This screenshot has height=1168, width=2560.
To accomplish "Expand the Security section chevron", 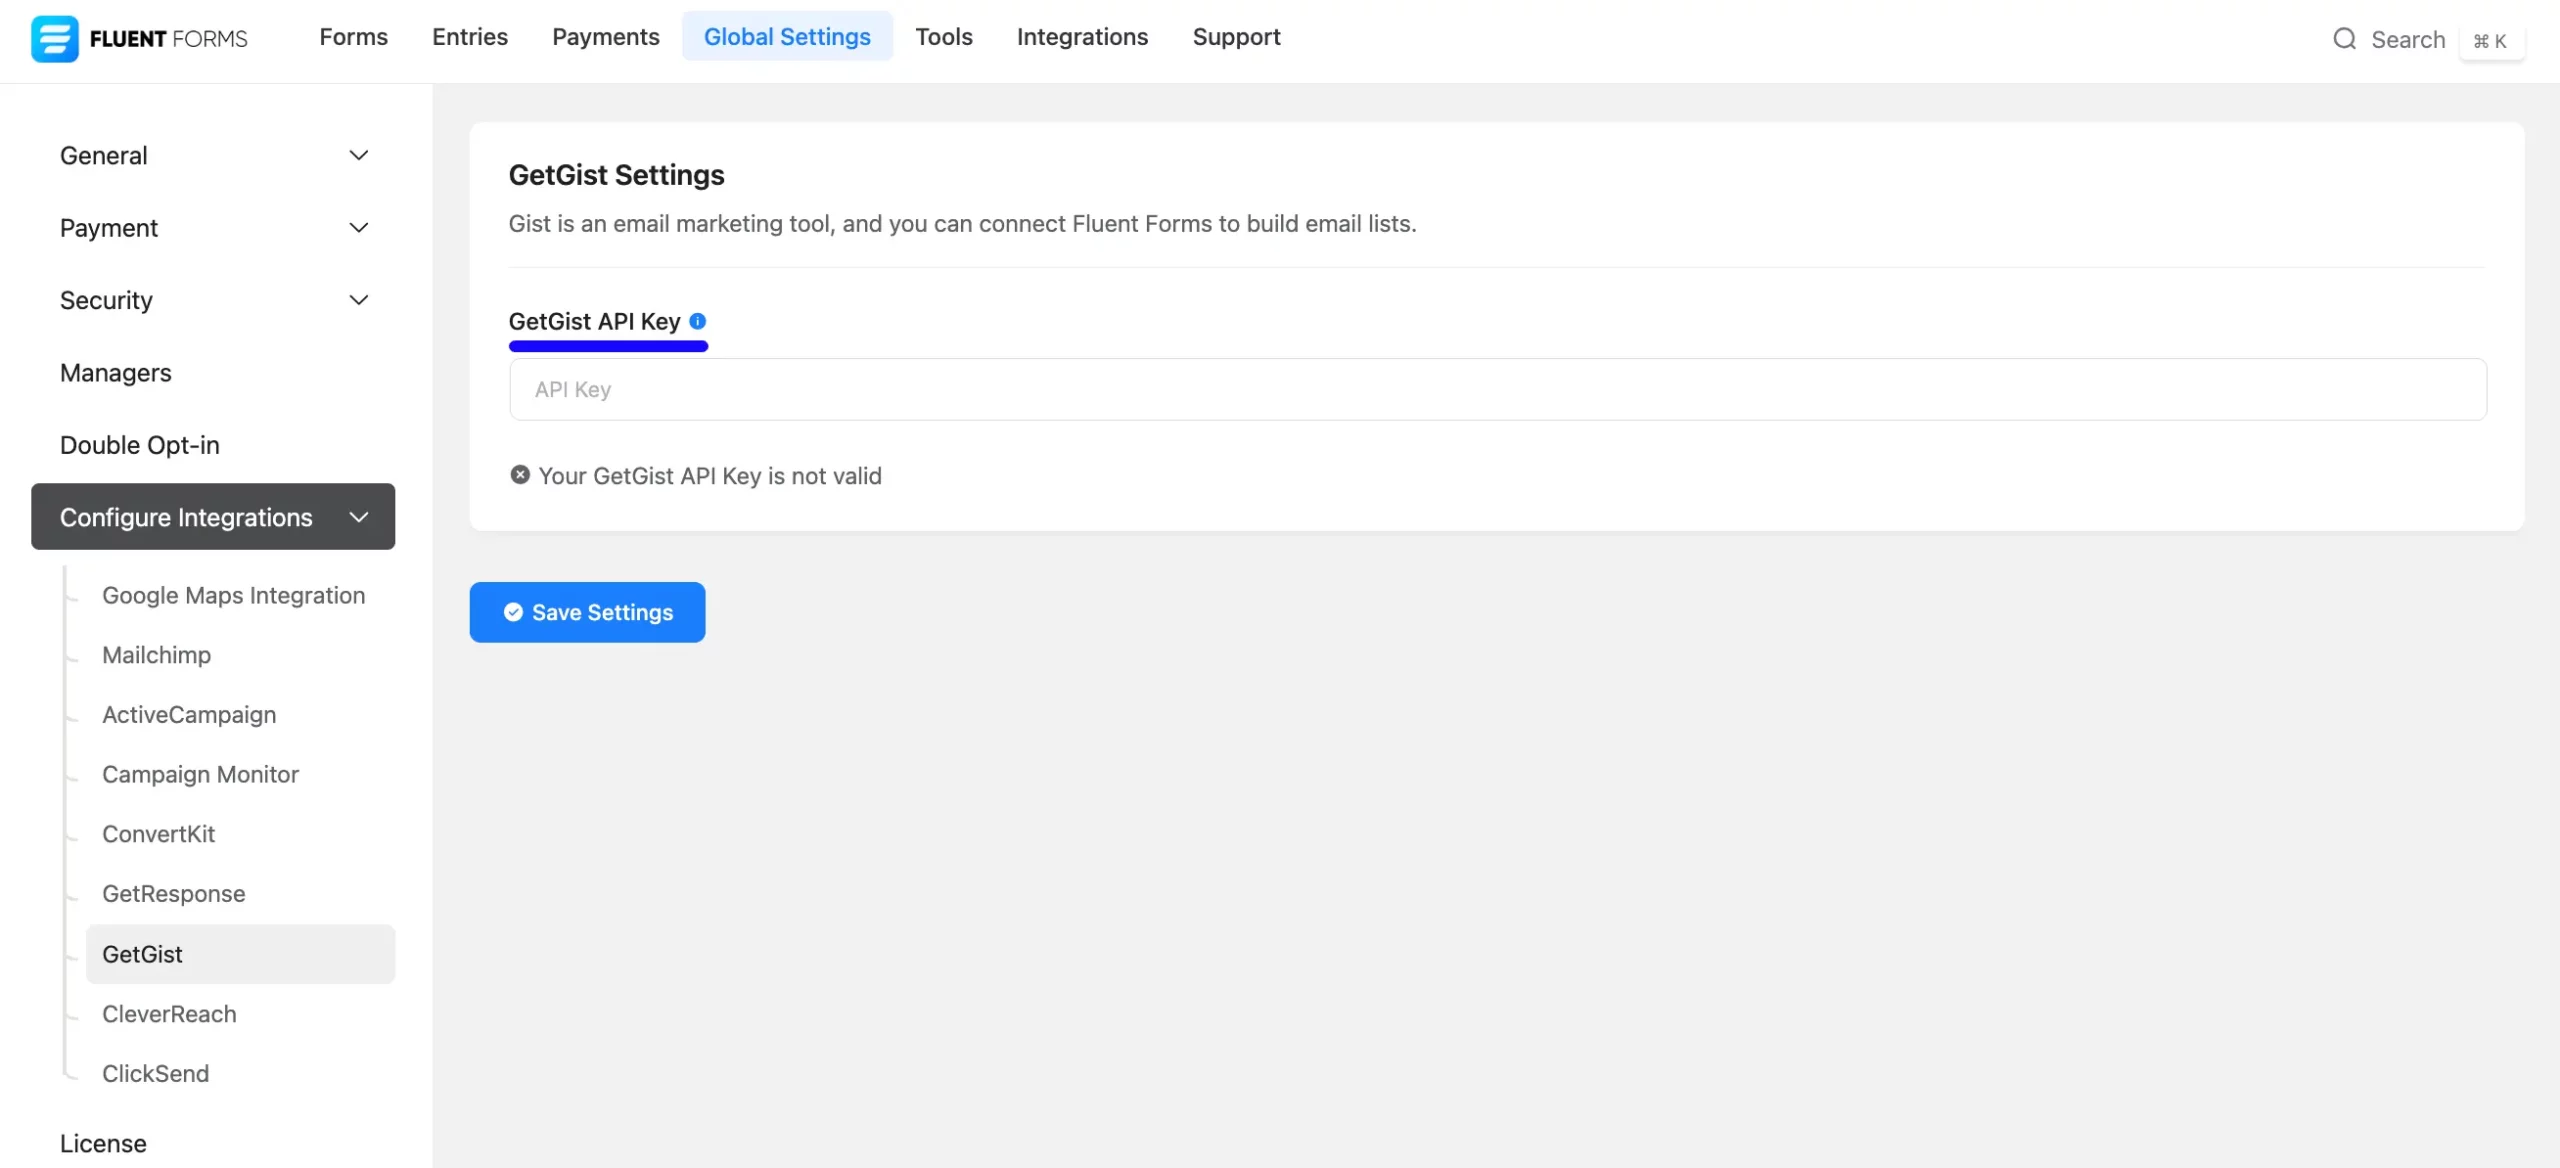I will 359,300.
